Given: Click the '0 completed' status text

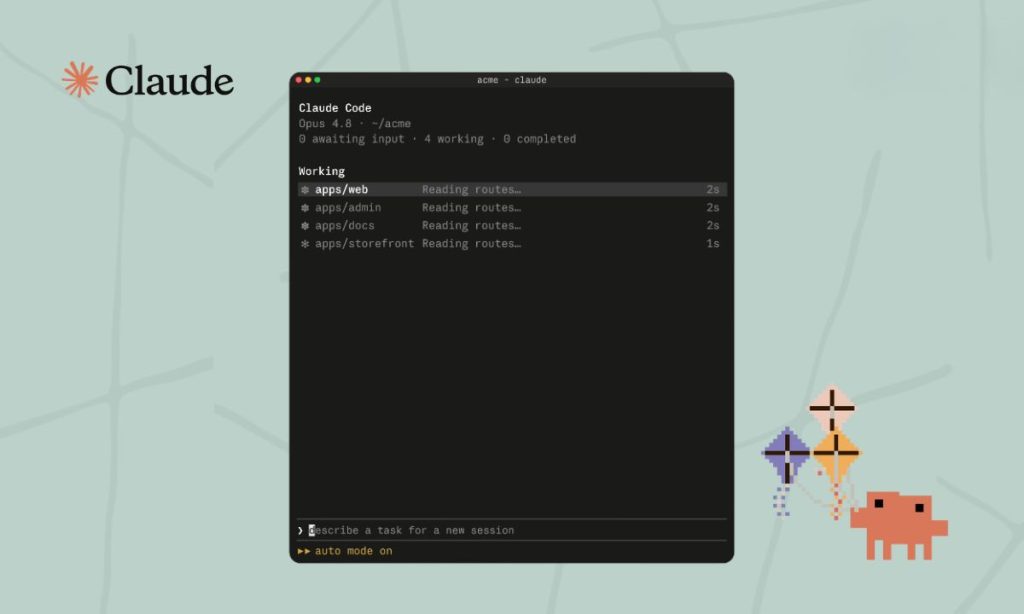Looking at the screenshot, I should coord(539,139).
